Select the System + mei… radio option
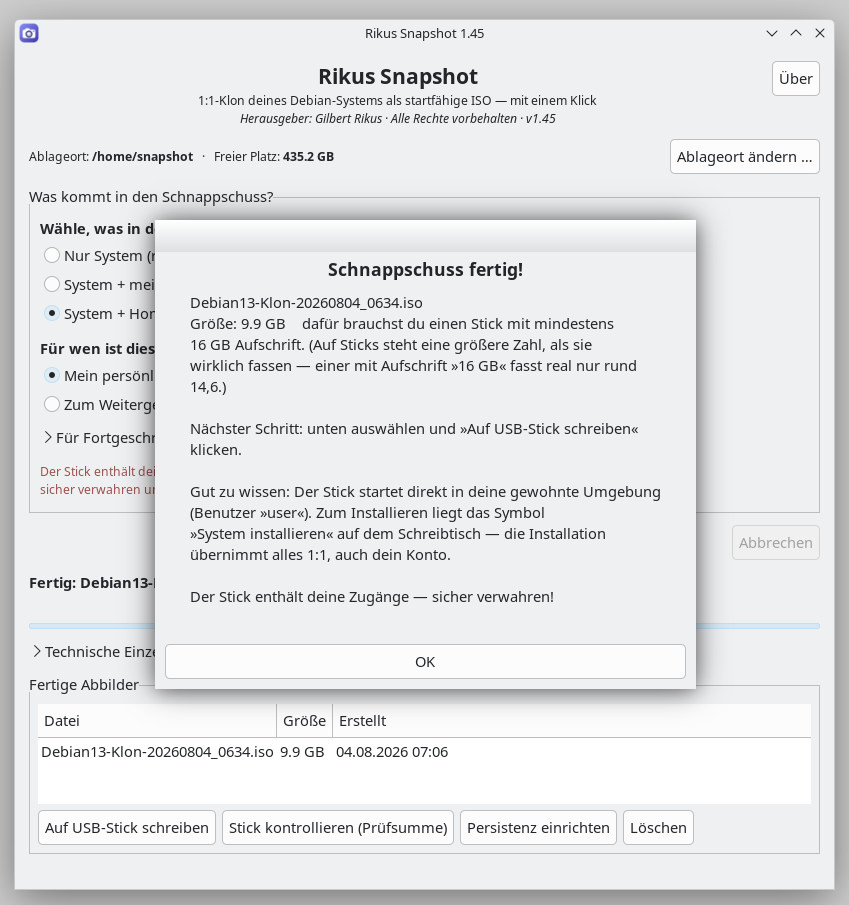Screen dimensions: 849x905 pyautogui.click(x=52, y=285)
